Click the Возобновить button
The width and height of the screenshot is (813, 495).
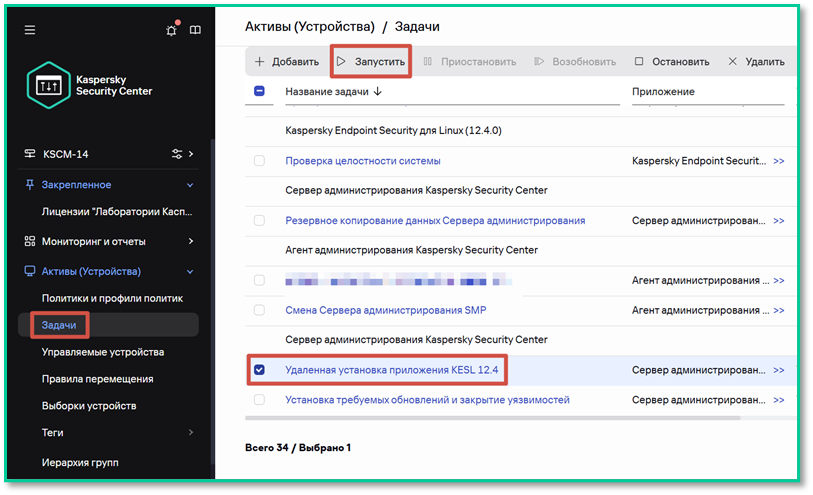575,62
